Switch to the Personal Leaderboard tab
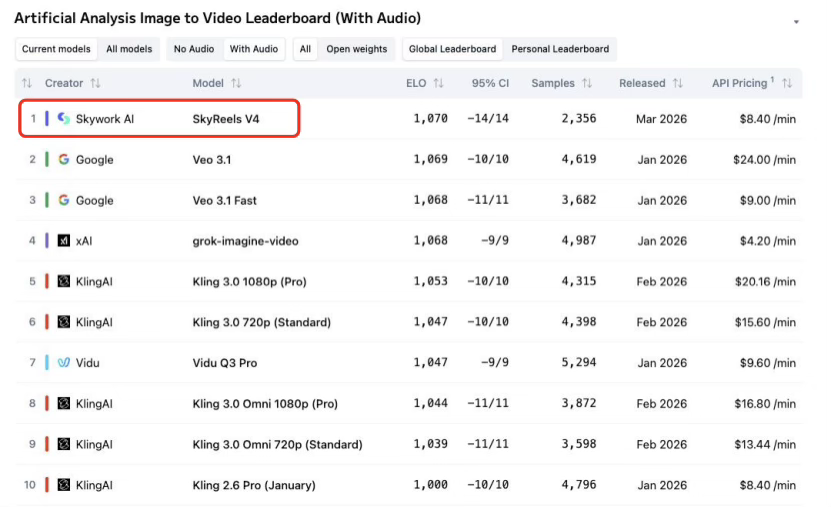This screenshot has height=507, width=831. pos(560,49)
